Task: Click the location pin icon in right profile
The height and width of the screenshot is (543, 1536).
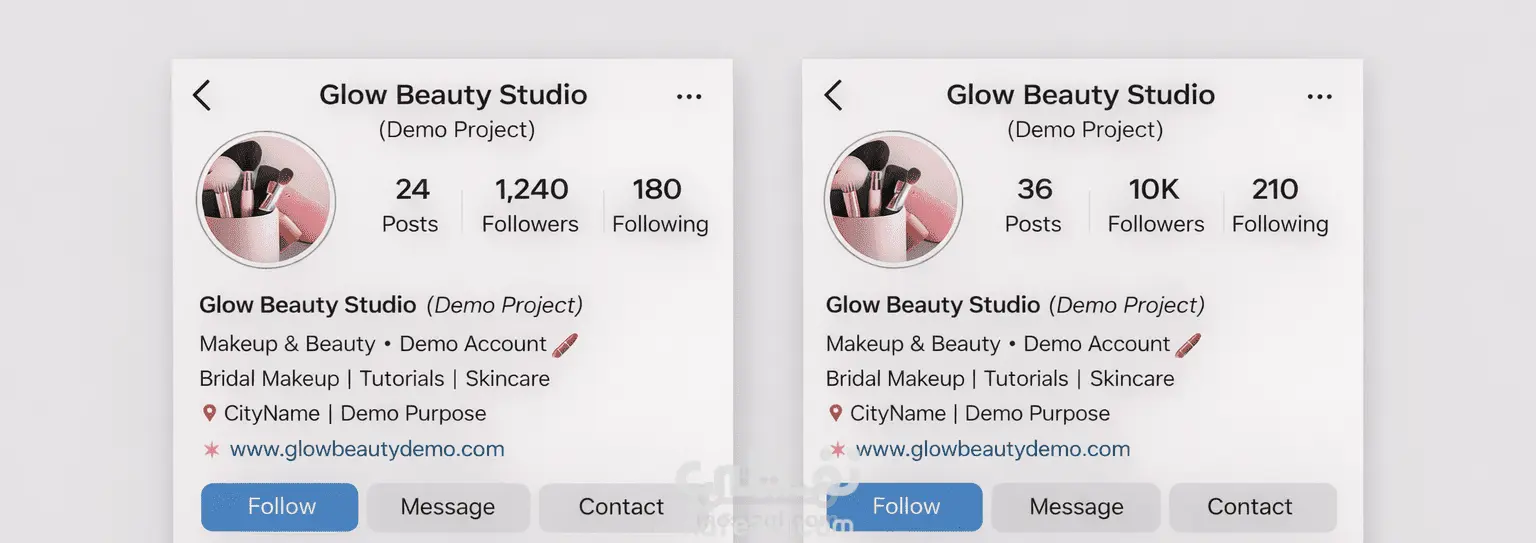Action: pos(836,413)
